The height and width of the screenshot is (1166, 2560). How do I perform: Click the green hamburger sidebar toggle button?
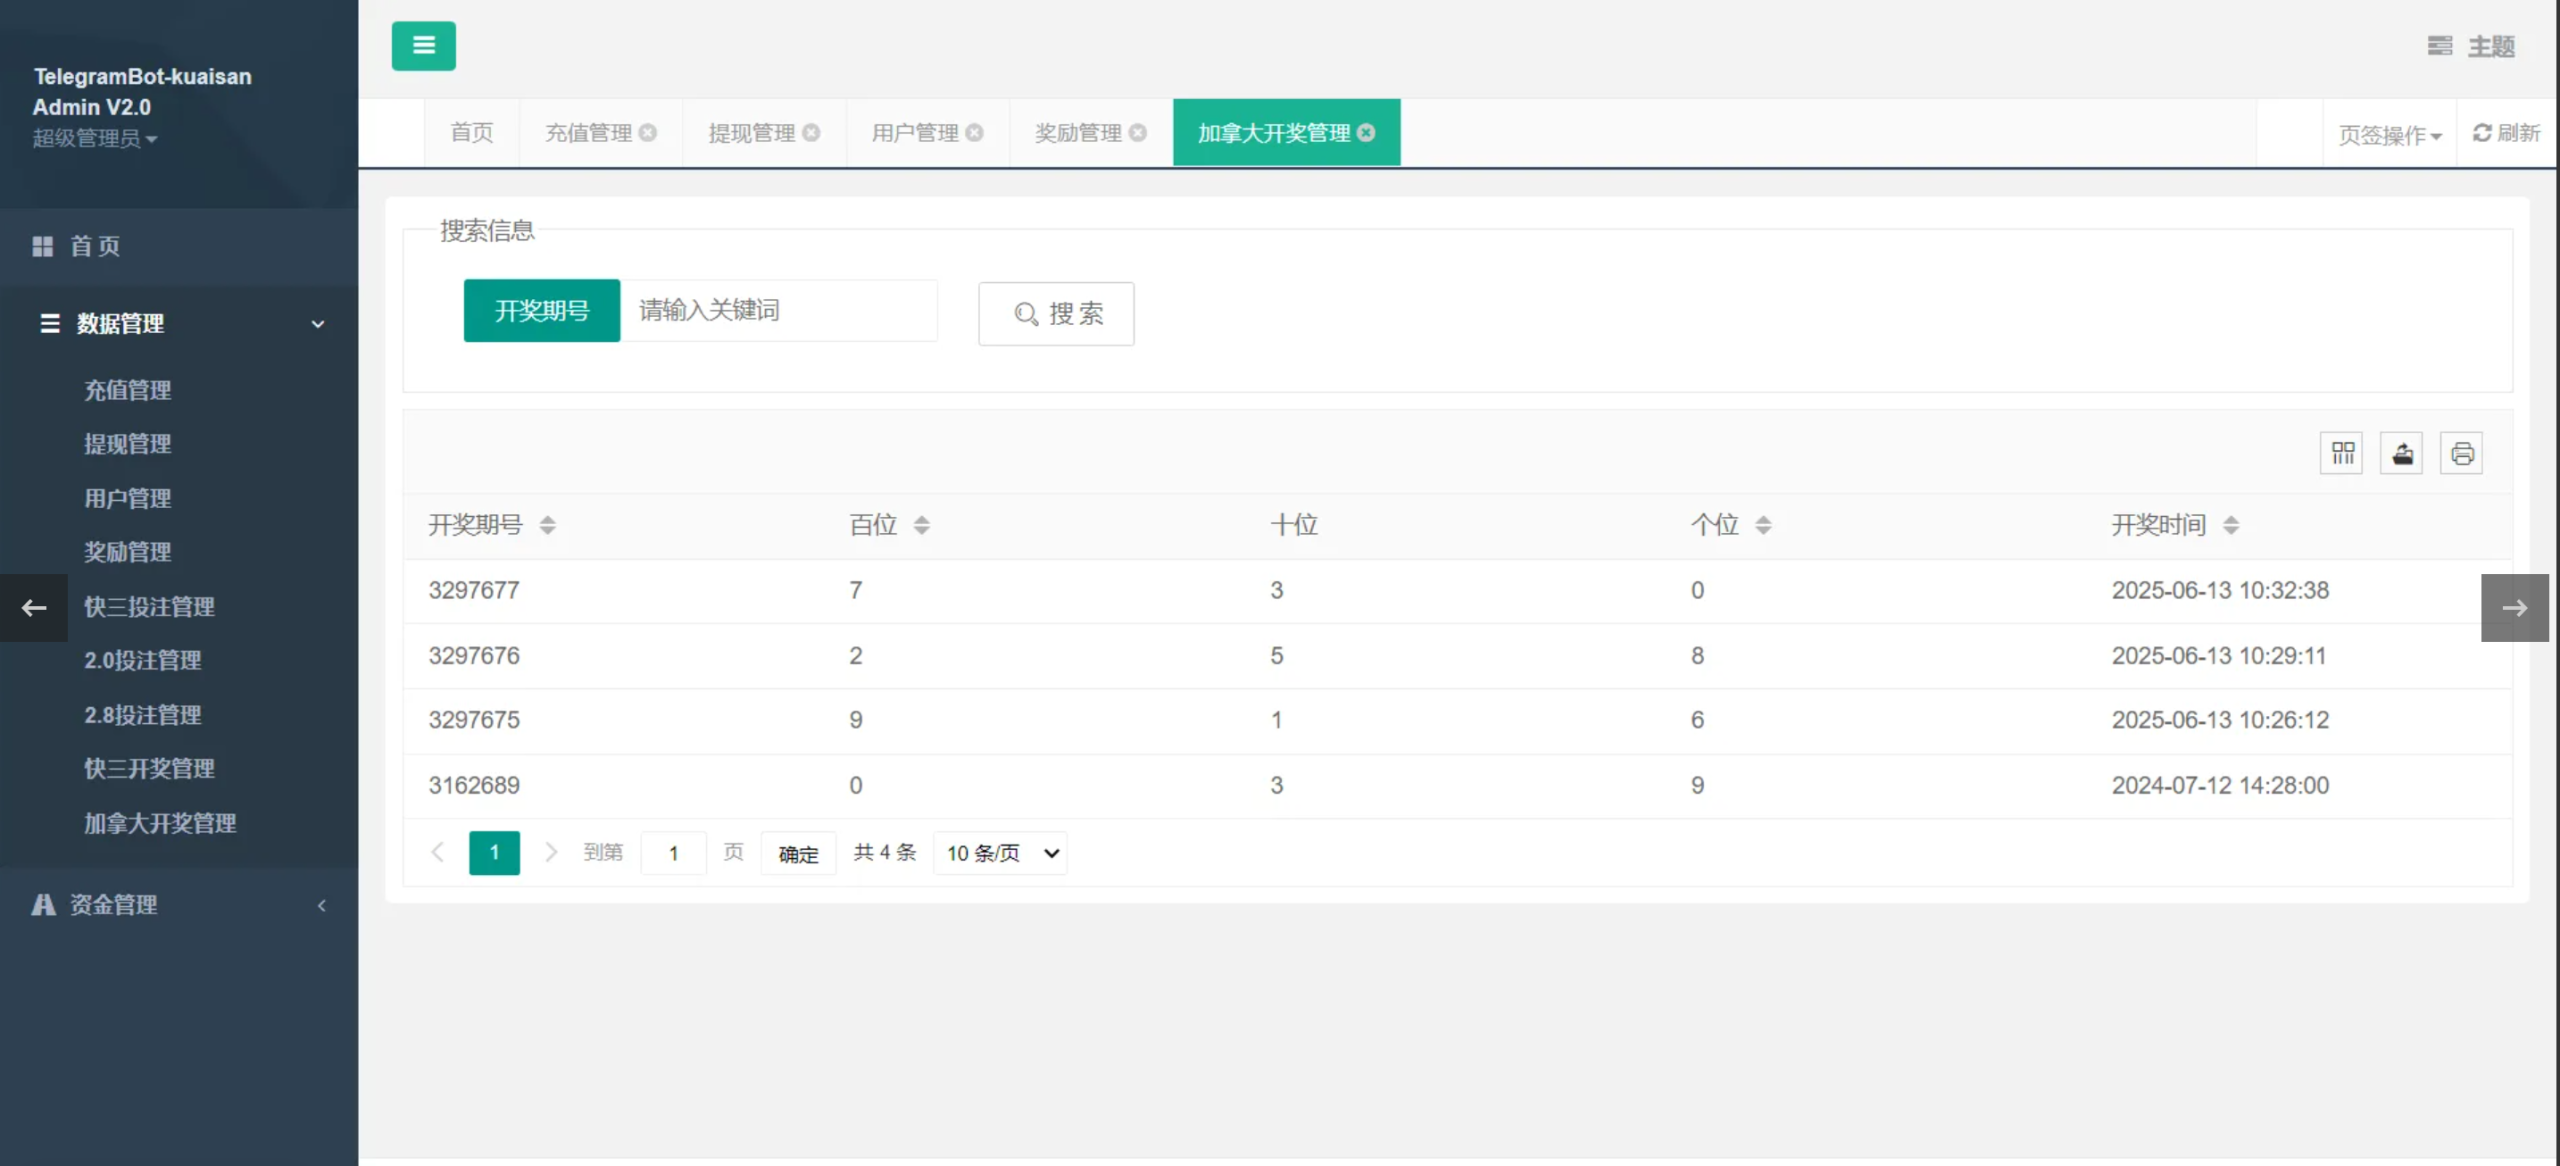423,46
